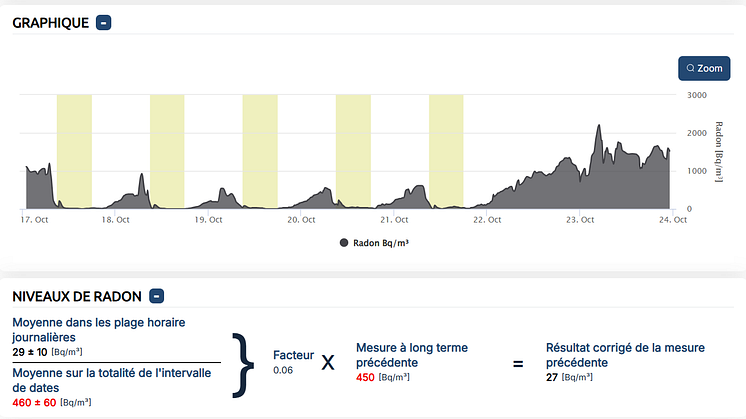The width and height of the screenshot is (746, 419).
Task: Click the dark legend dot for Radon
Action: [344, 243]
